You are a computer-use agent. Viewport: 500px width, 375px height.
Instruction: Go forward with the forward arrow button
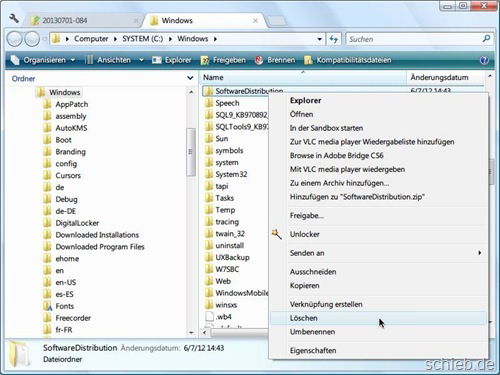click(x=32, y=39)
